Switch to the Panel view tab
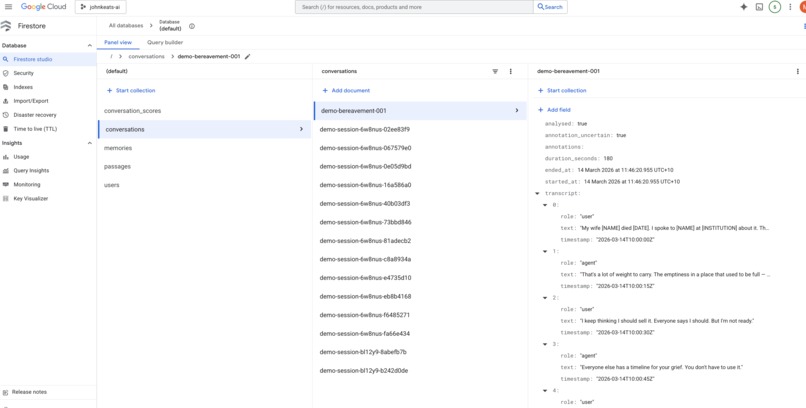Viewport: 806px width, 408px height. click(118, 43)
